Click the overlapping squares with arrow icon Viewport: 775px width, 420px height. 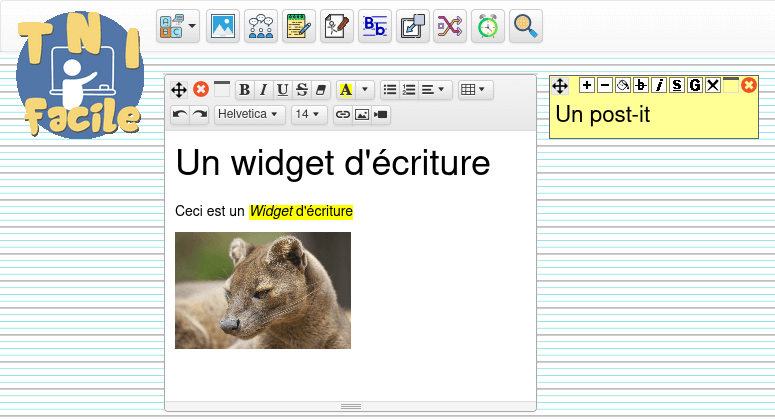click(413, 26)
